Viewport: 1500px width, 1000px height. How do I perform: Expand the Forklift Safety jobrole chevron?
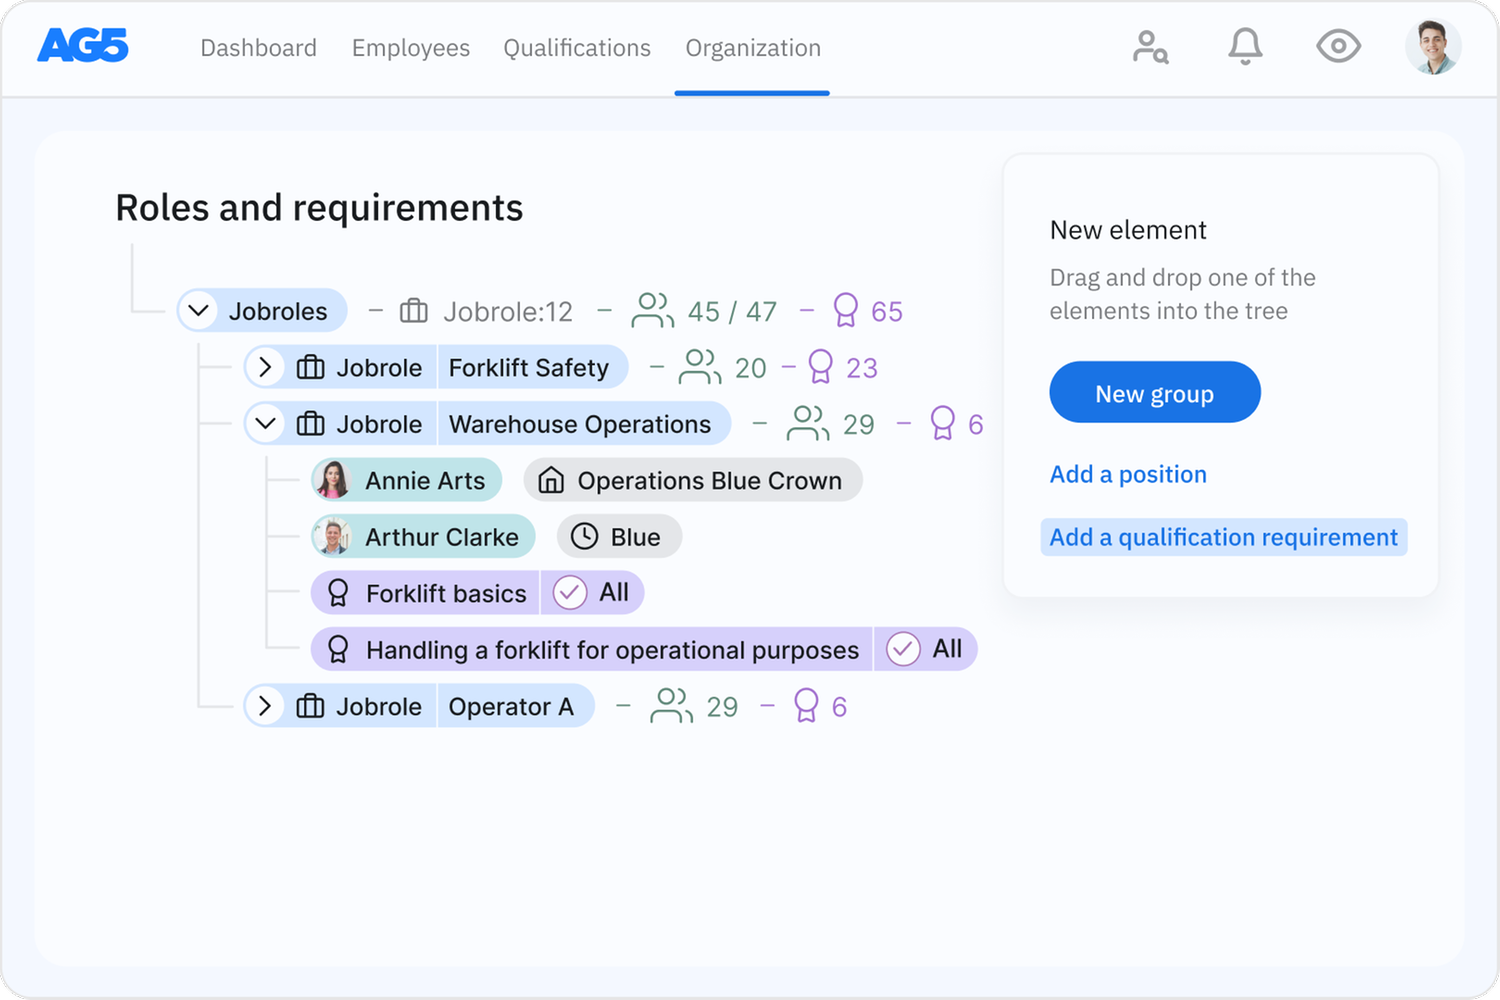(x=265, y=368)
